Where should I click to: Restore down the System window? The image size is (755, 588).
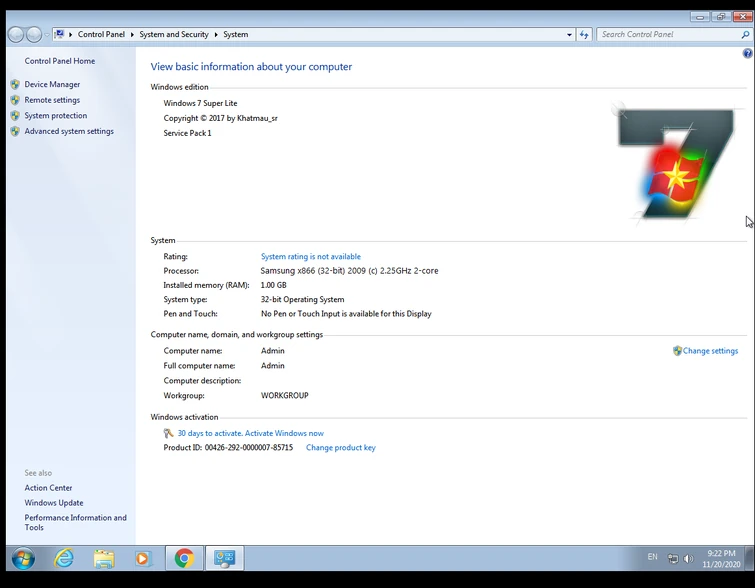(x=721, y=17)
